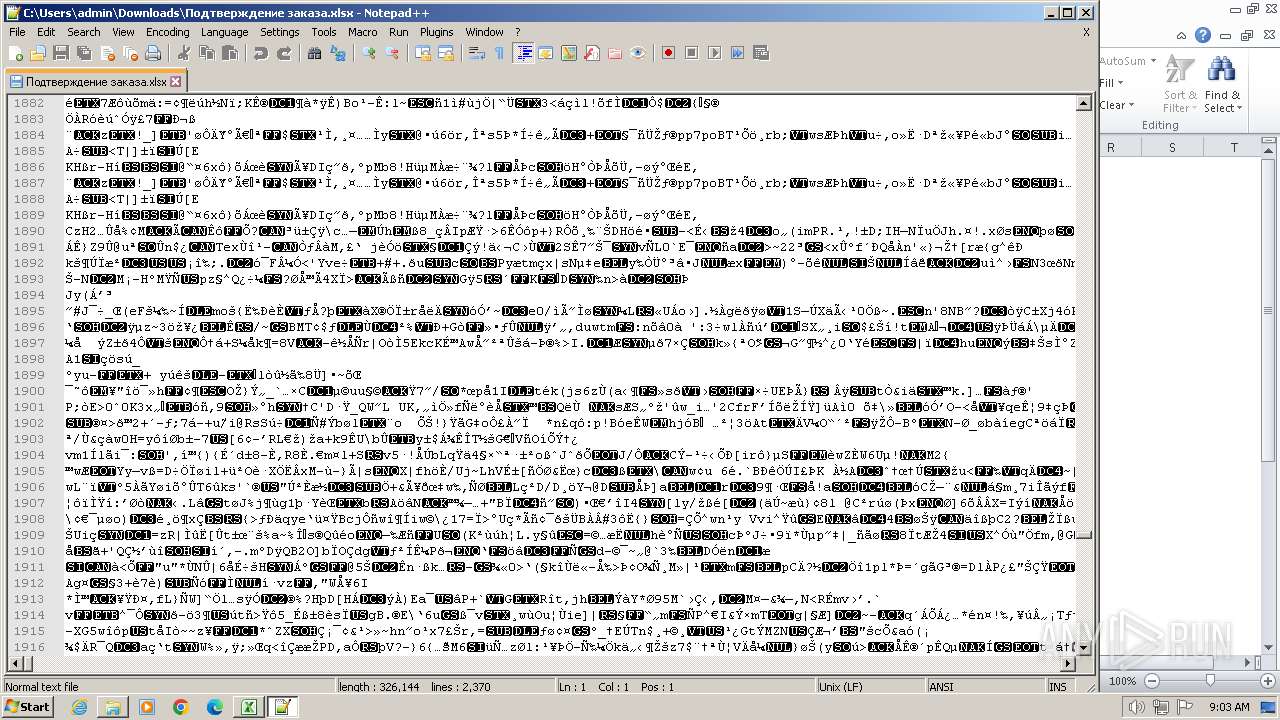Open the Windows Start menu
The width and height of the screenshot is (1280, 720).
[27, 706]
